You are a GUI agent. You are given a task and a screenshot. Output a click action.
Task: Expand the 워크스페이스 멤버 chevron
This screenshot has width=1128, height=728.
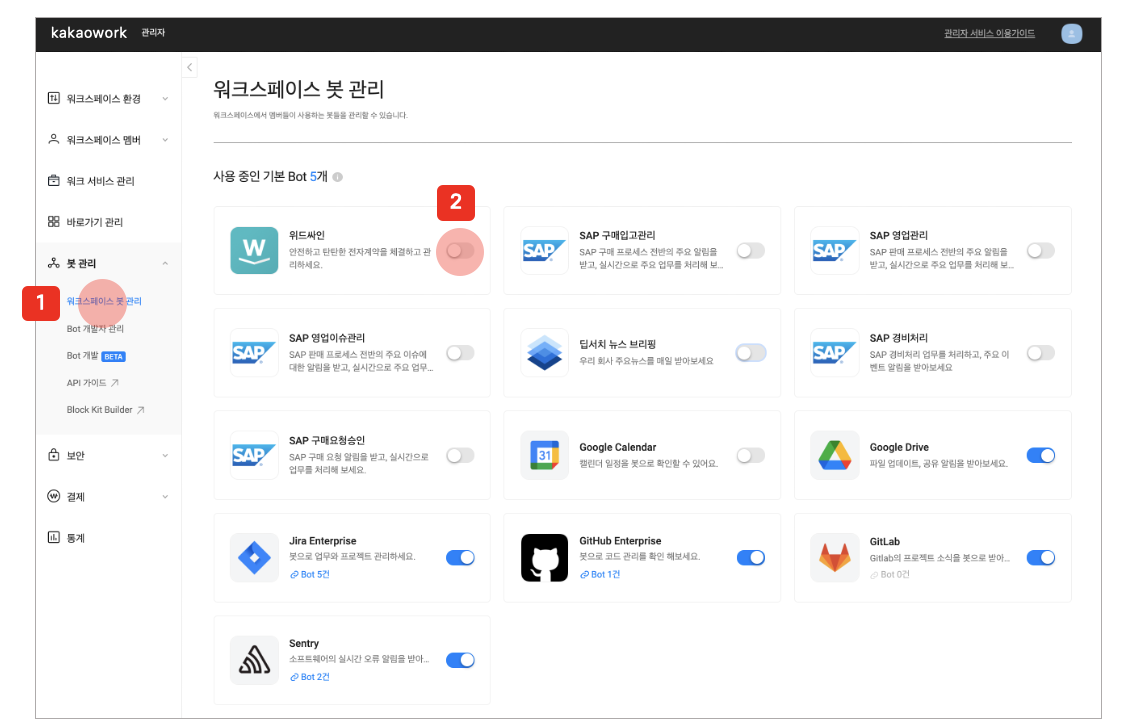(165, 140)
